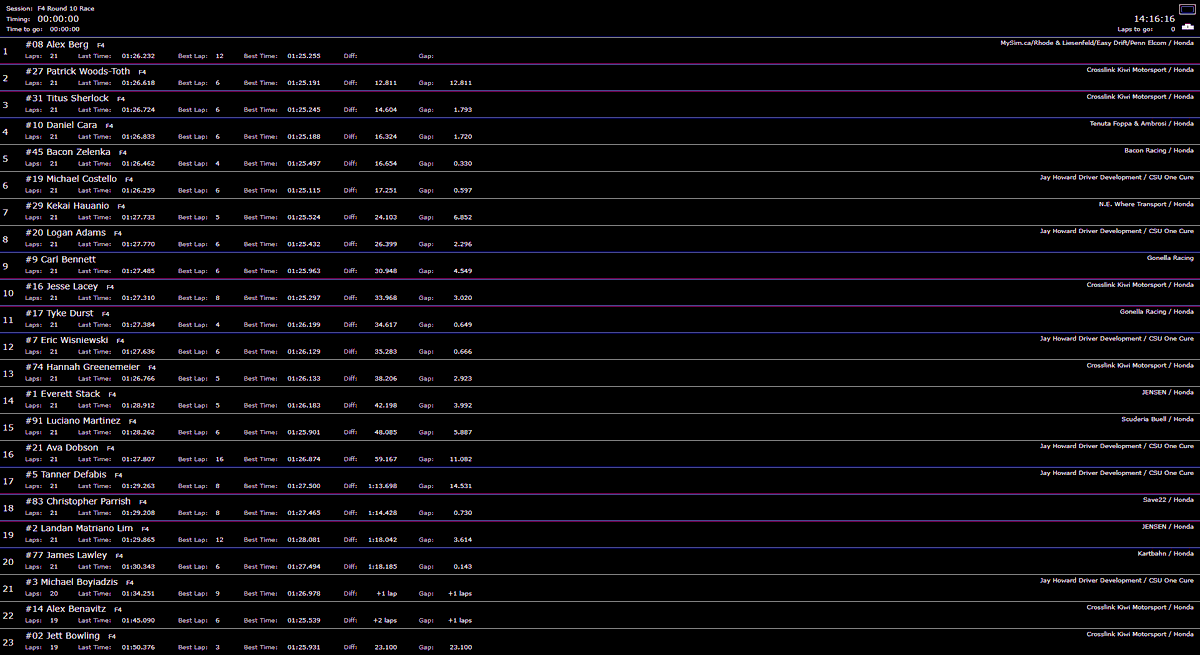Click N.E. Where Transport / Honda team
The height and width of the screenshot is (655, 1200).
click(x=1146, y=204)
